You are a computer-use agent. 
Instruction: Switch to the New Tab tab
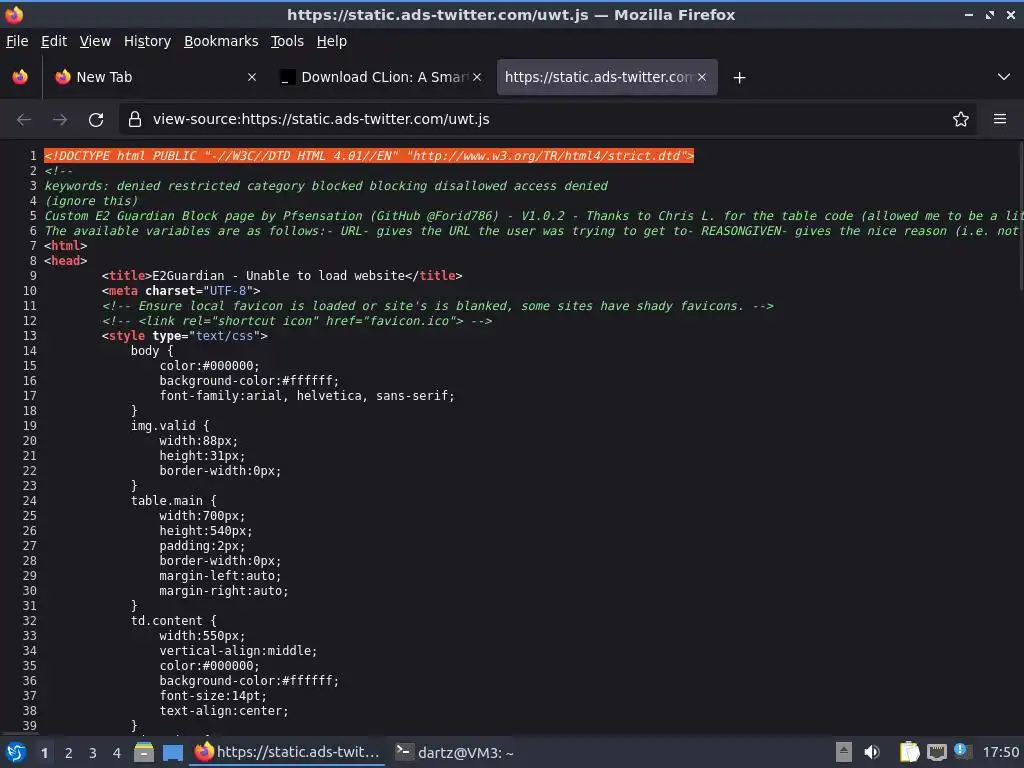(155, 77)
